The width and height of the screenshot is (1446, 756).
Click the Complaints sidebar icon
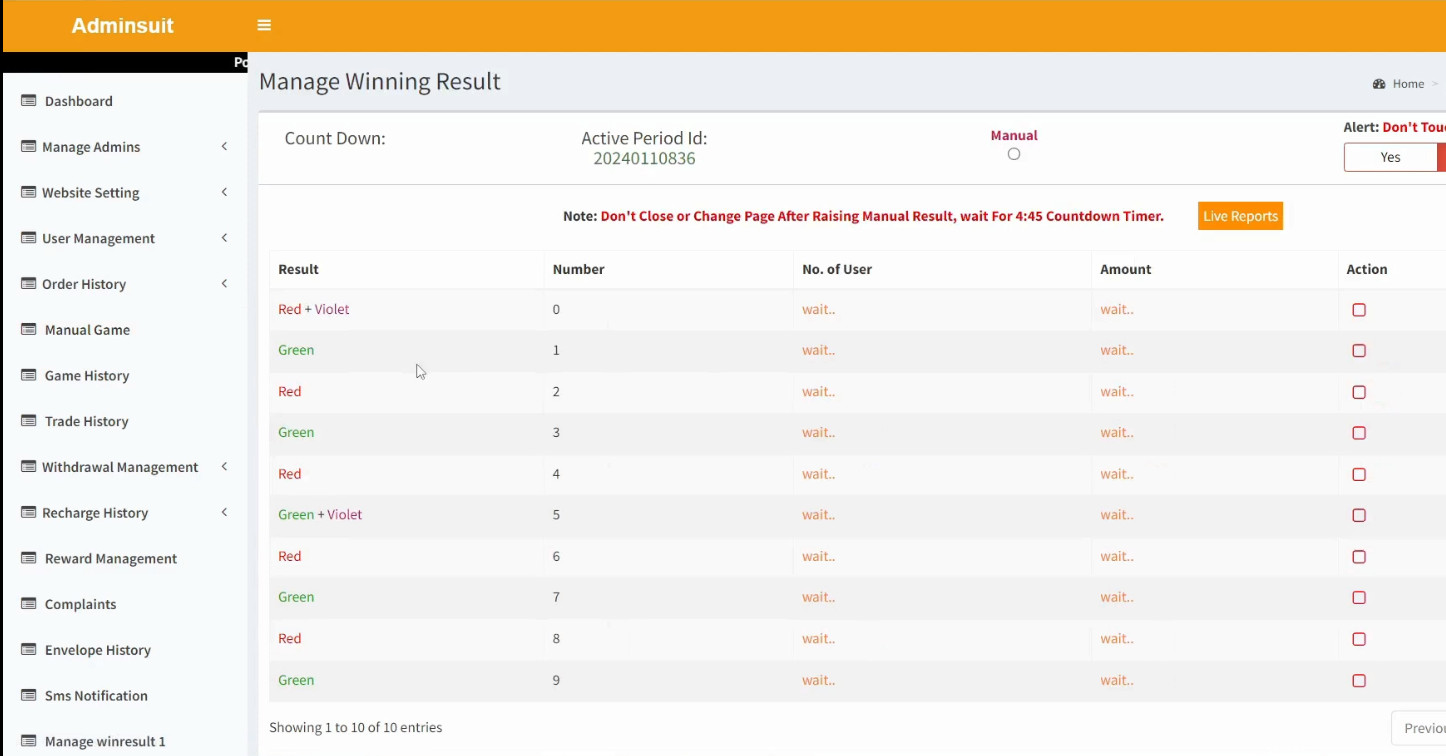pyautogui.click(x=28, y=604)
